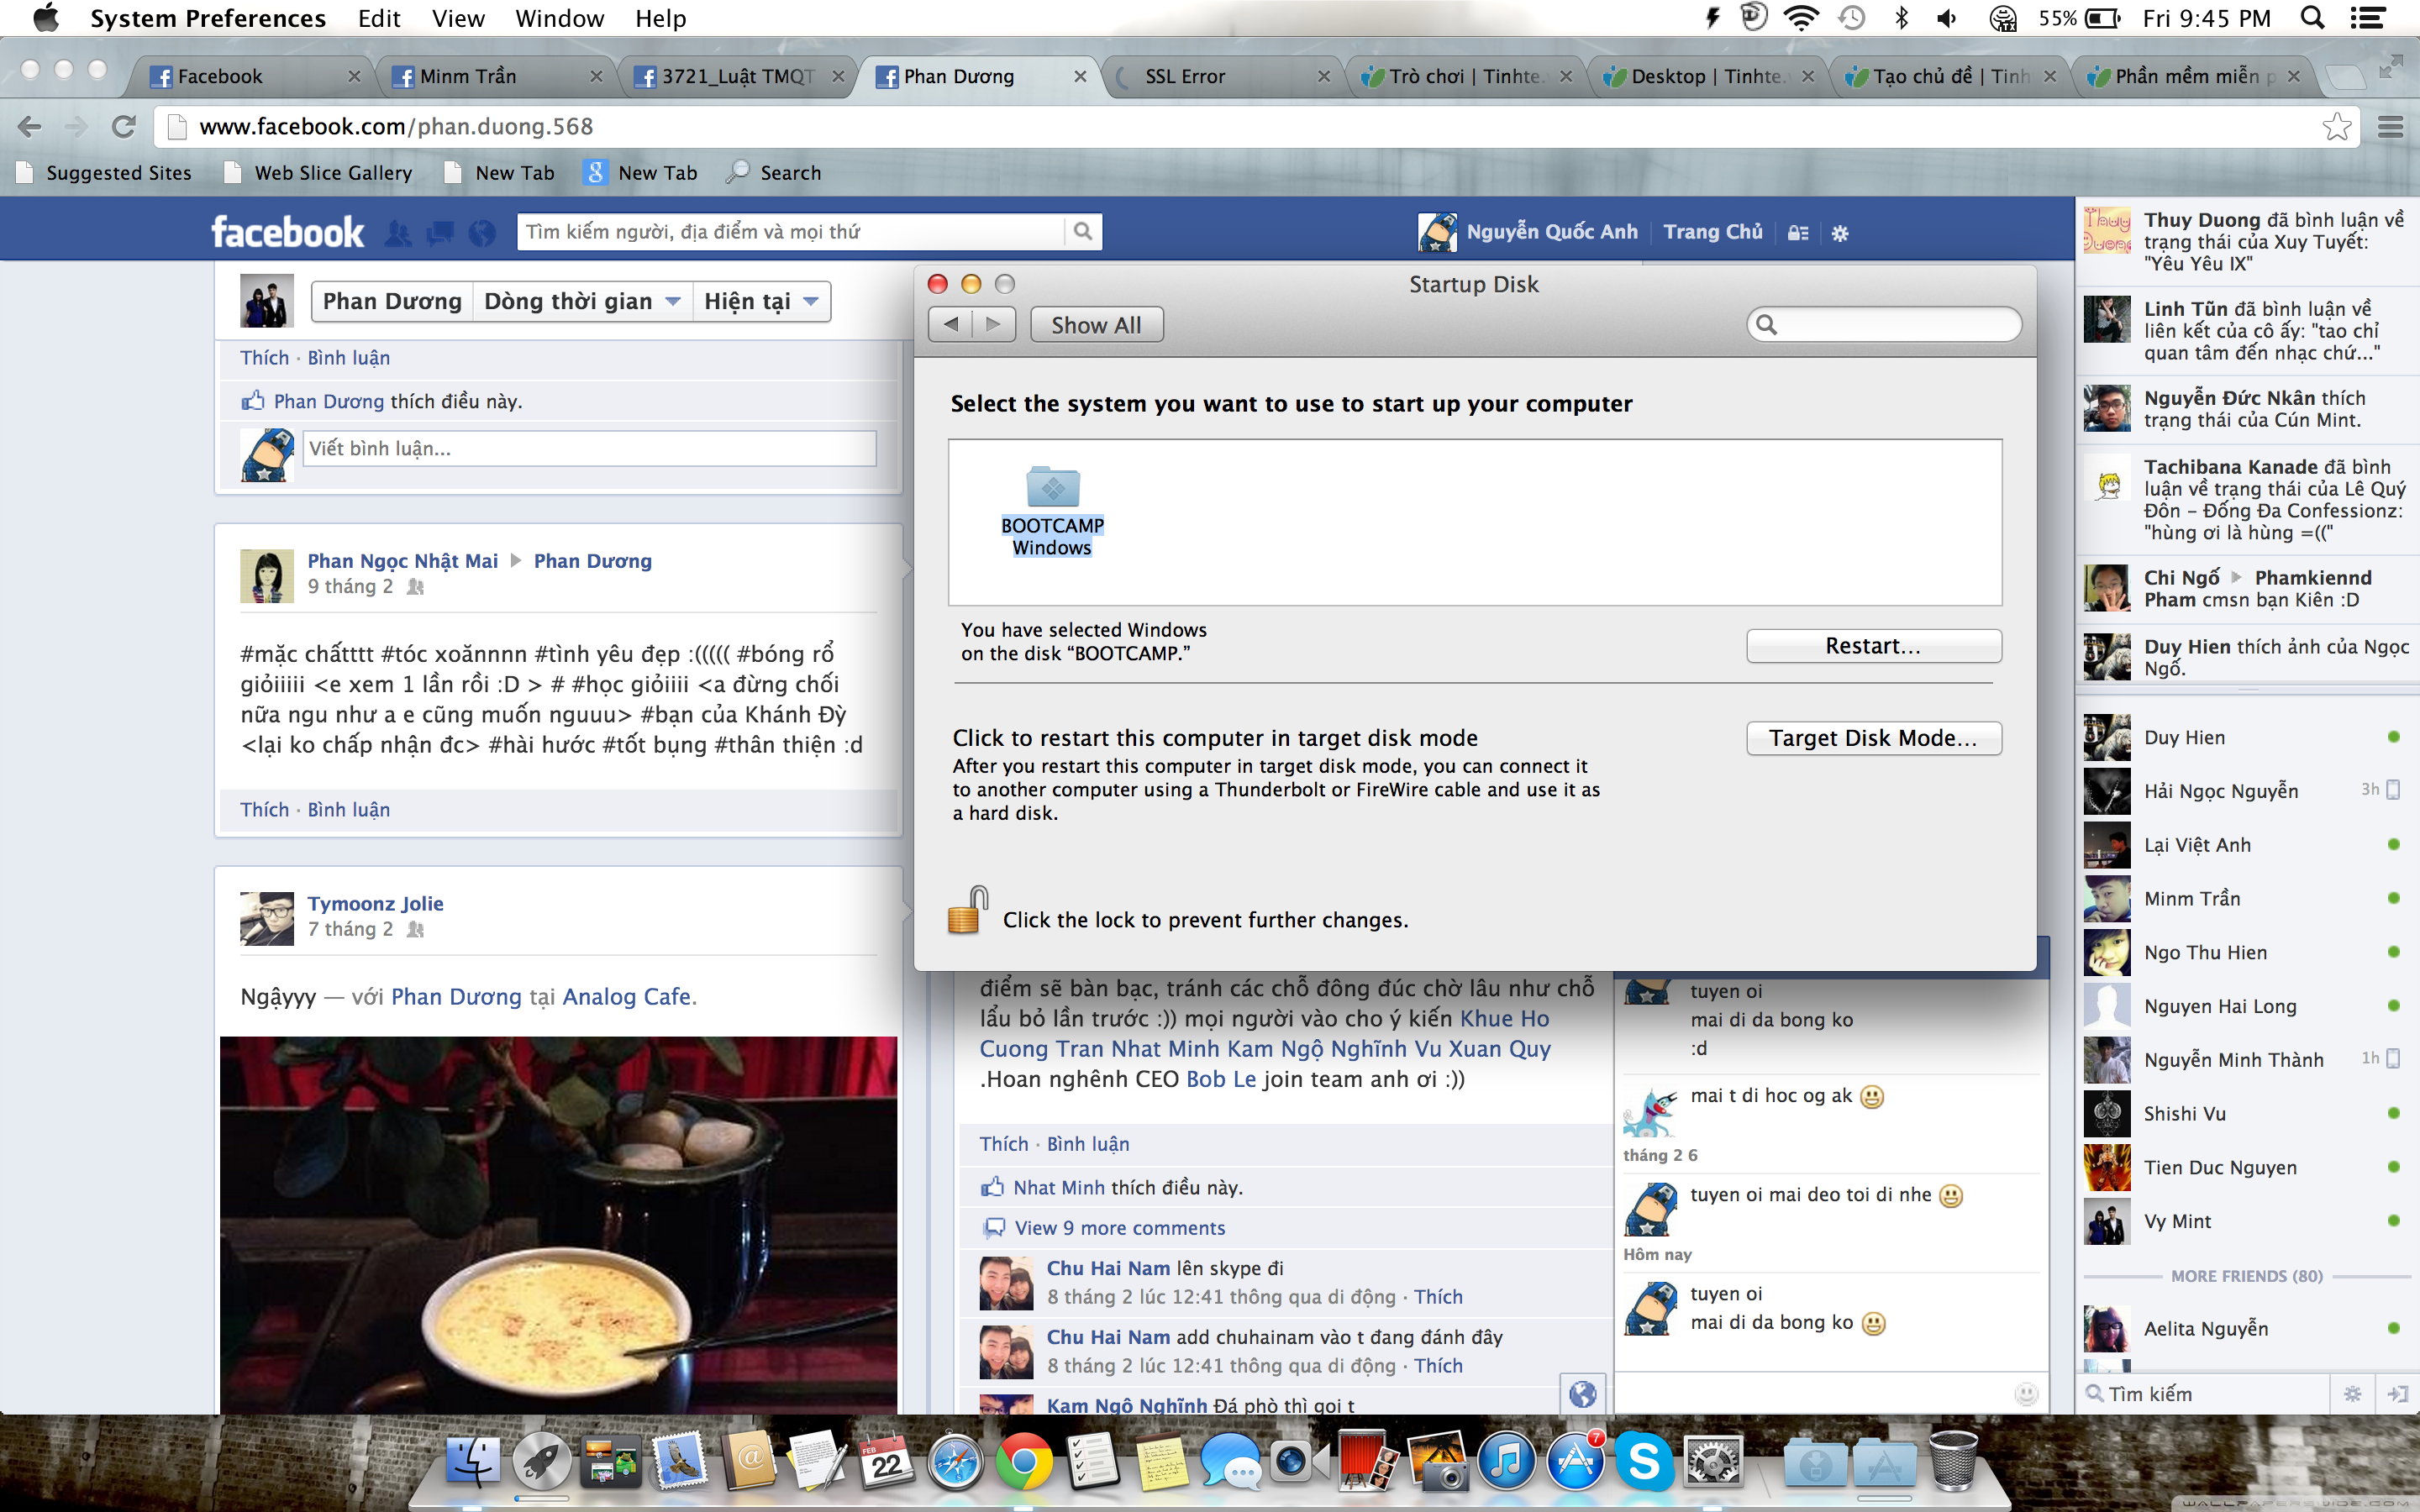Viewport: 2420px width, 1512px height.
Task: Bookmark this page with the star icon
Action: (2337, 127)
